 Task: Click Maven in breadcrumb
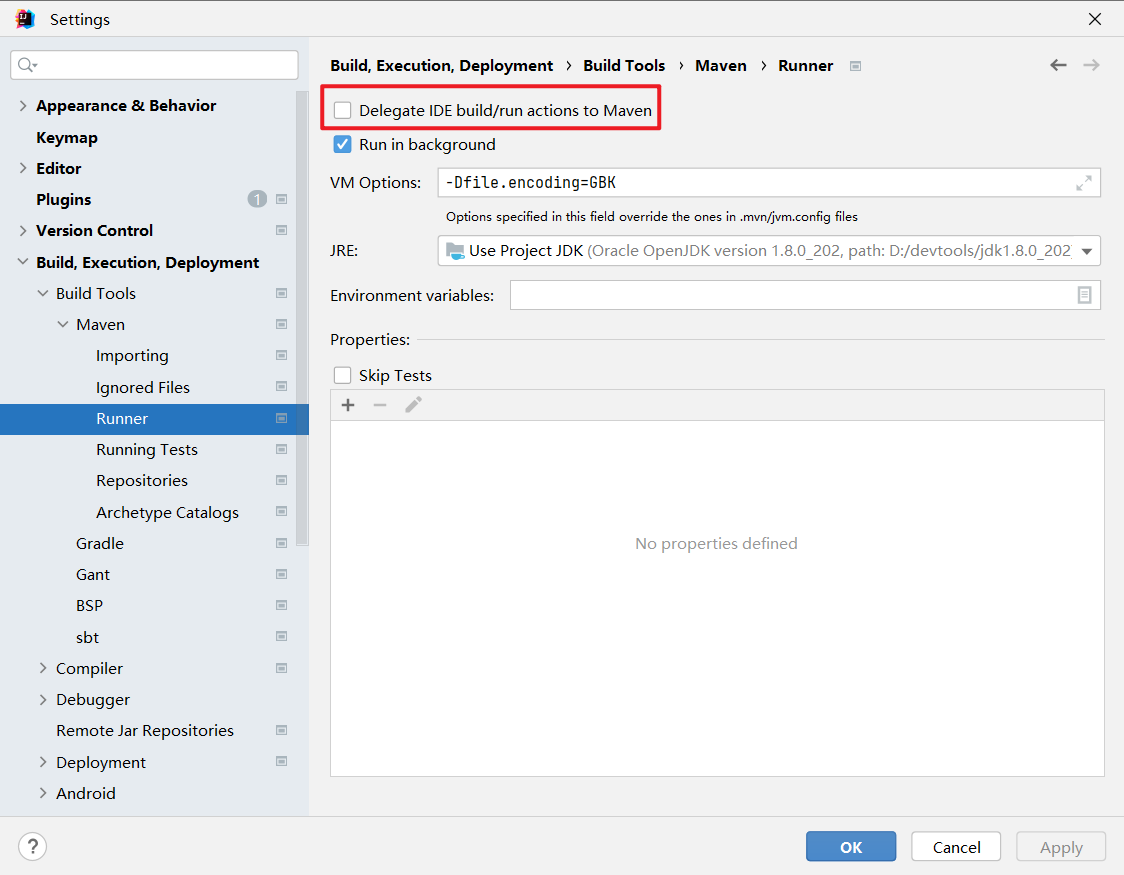[x=721, y=65]
